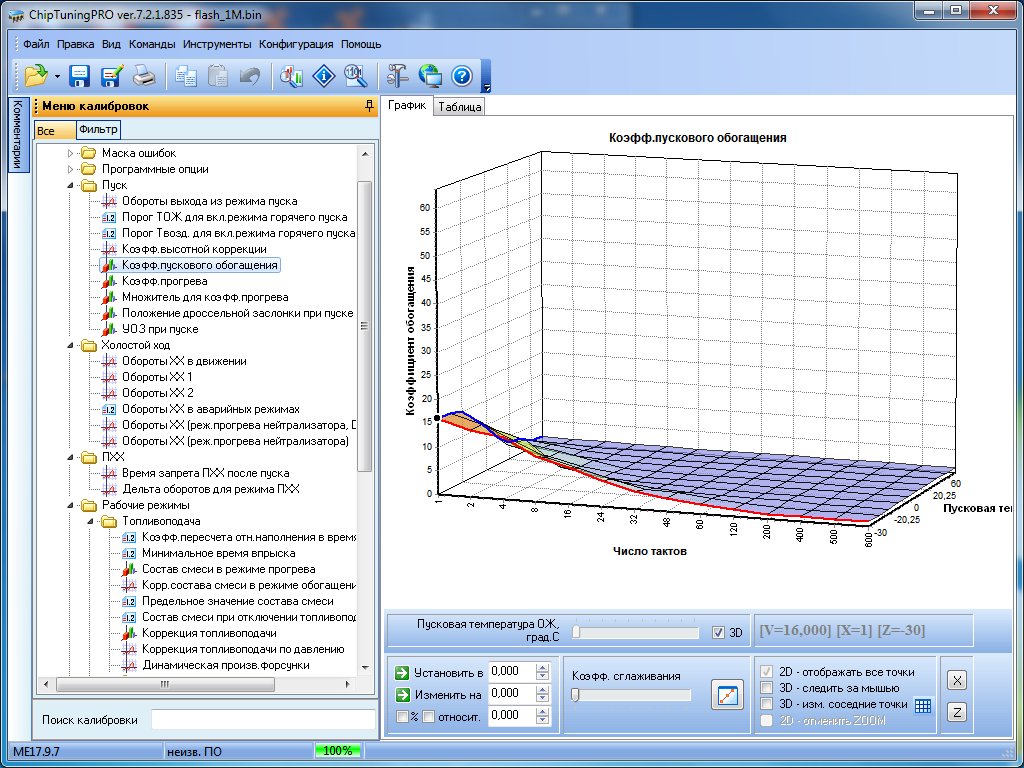Open dropdown arrow beside open file icon

pyautogui.click(x=57, y=76)
